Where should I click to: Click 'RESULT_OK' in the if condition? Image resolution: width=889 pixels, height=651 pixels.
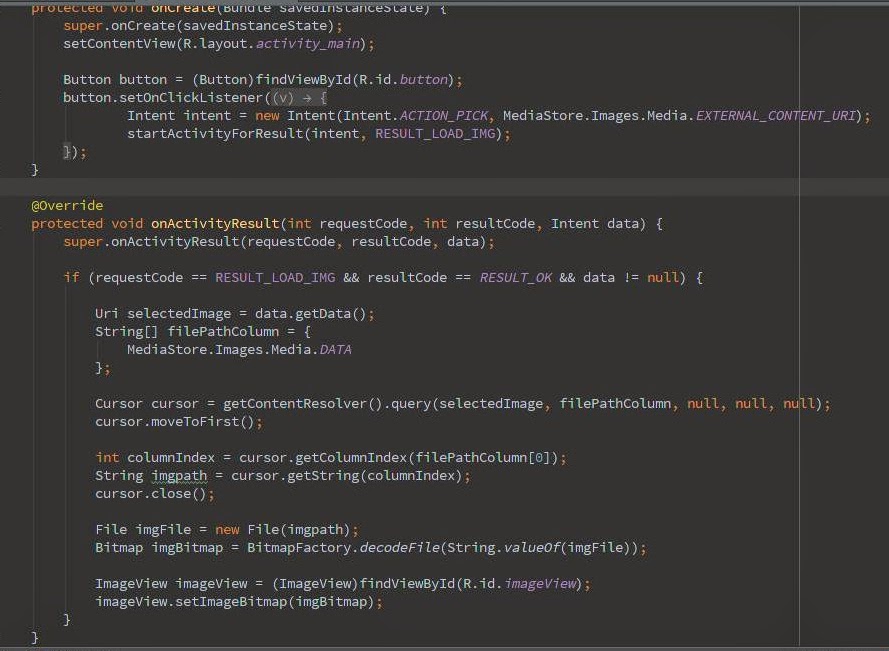515,278
